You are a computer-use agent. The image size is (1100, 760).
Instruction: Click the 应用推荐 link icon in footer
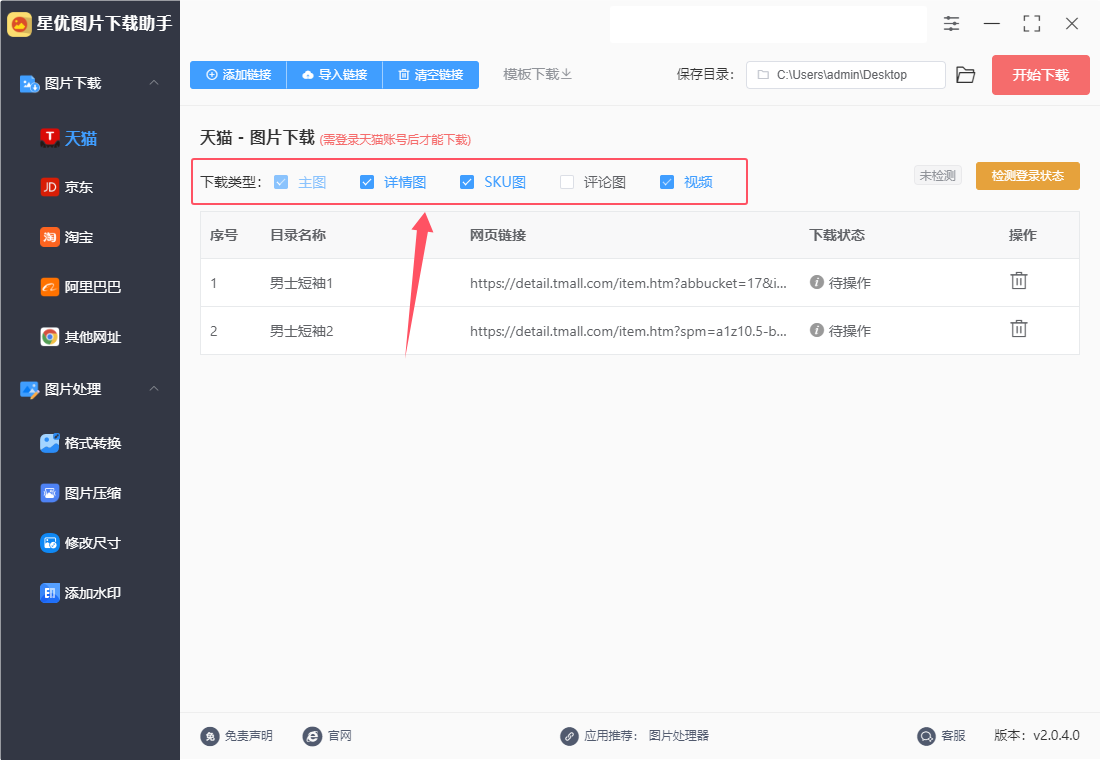569,735
